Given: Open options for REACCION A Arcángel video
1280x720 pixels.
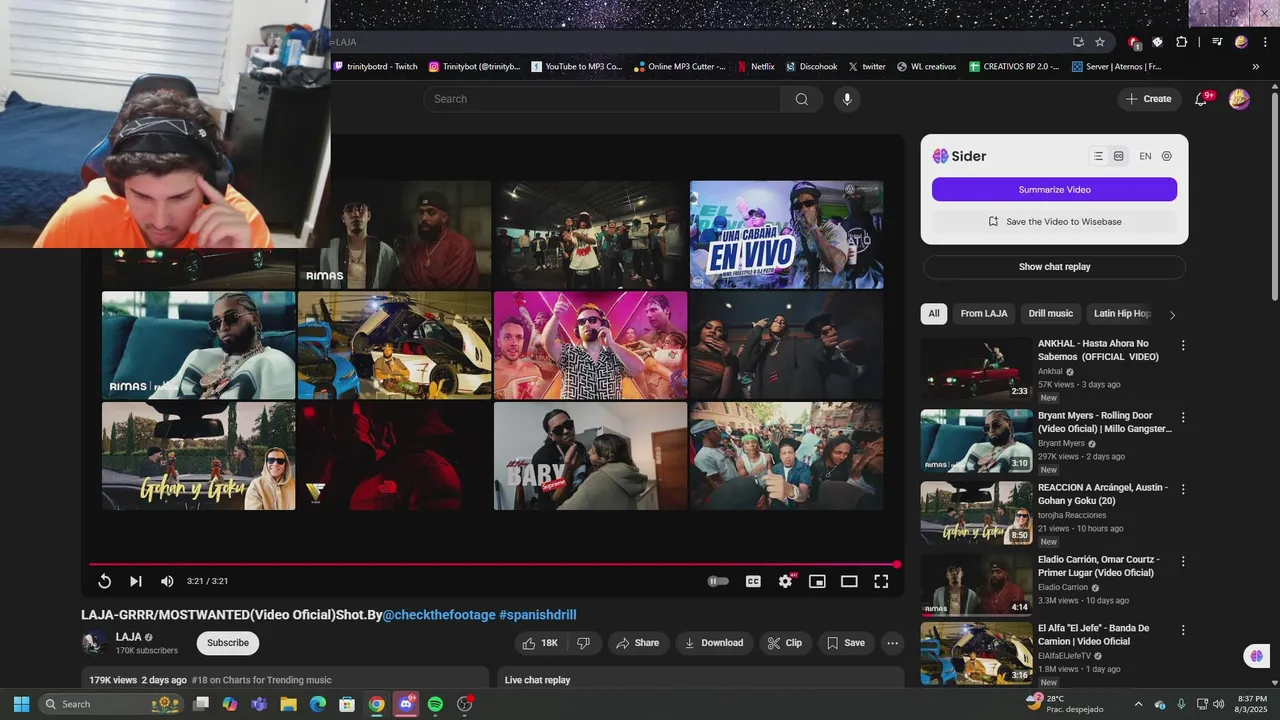Looking at the screenshot, I should point(1183,489).
